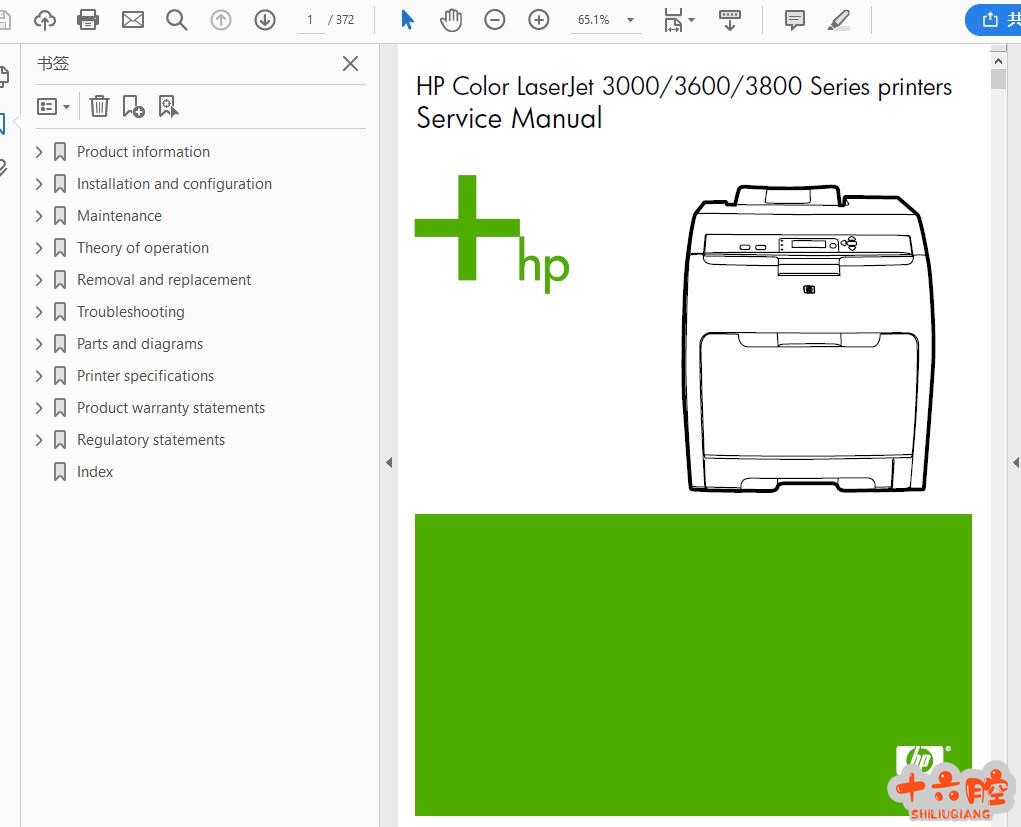1021x827 pixels.
Task: Open bookmark options dropdown menu
Action: pyautogui.click(x=53, y=106)
